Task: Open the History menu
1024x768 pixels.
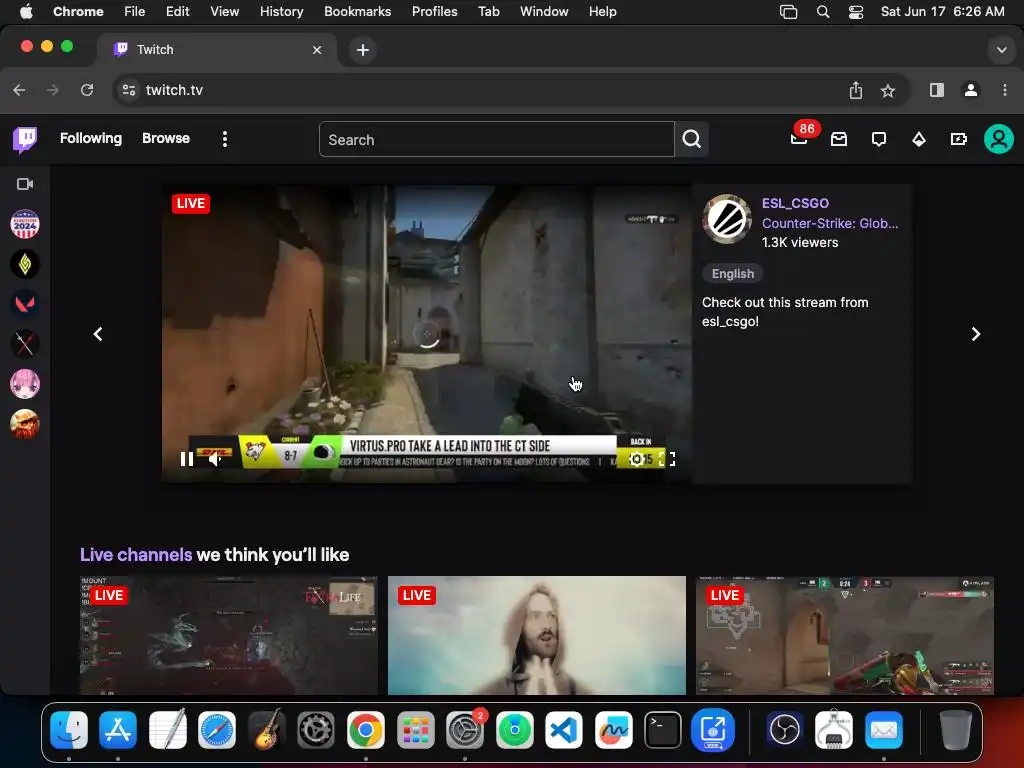Action: (x=281, y=12)
